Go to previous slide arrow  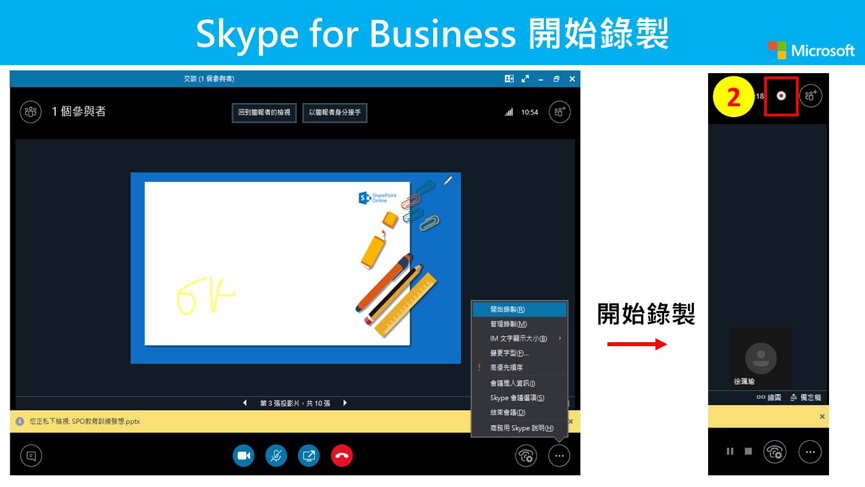point(245,403)
